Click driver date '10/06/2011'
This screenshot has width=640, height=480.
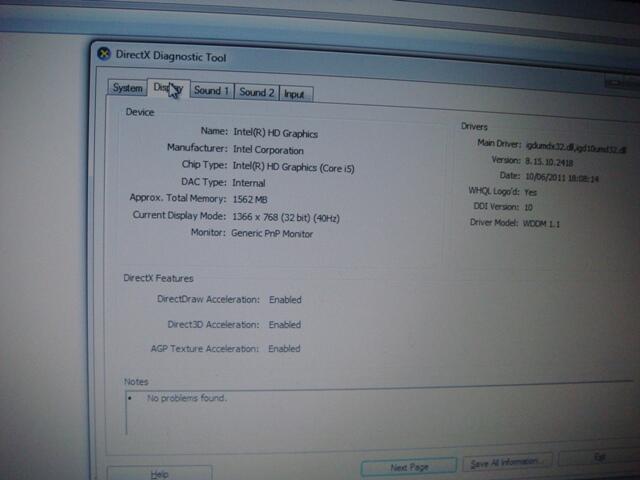pyautogui.click(x=544, y=177)
